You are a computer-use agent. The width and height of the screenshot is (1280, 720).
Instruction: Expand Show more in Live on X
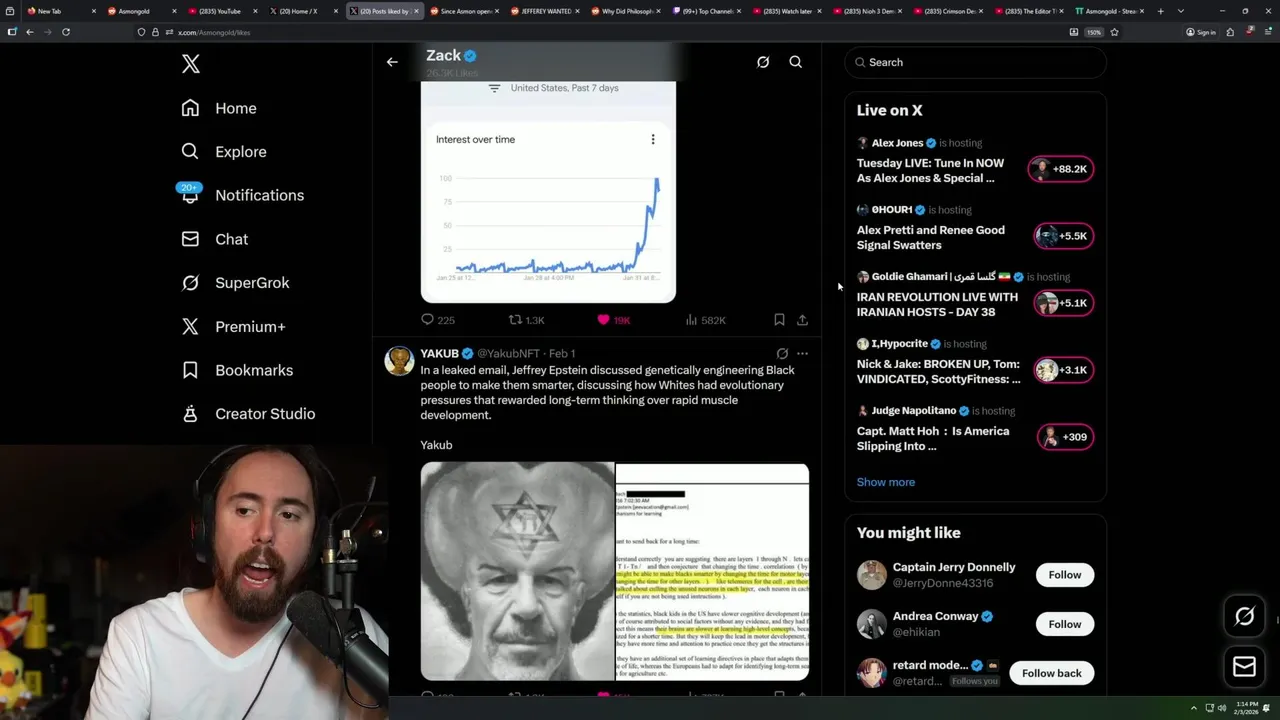coord(886,482)
